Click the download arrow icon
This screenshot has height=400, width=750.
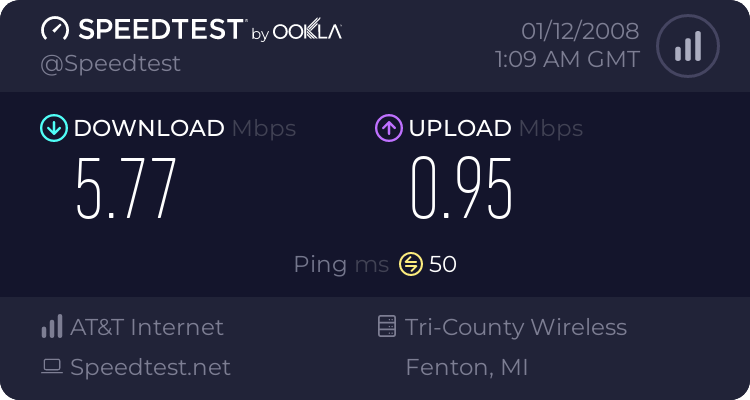[x=54, y=128]
